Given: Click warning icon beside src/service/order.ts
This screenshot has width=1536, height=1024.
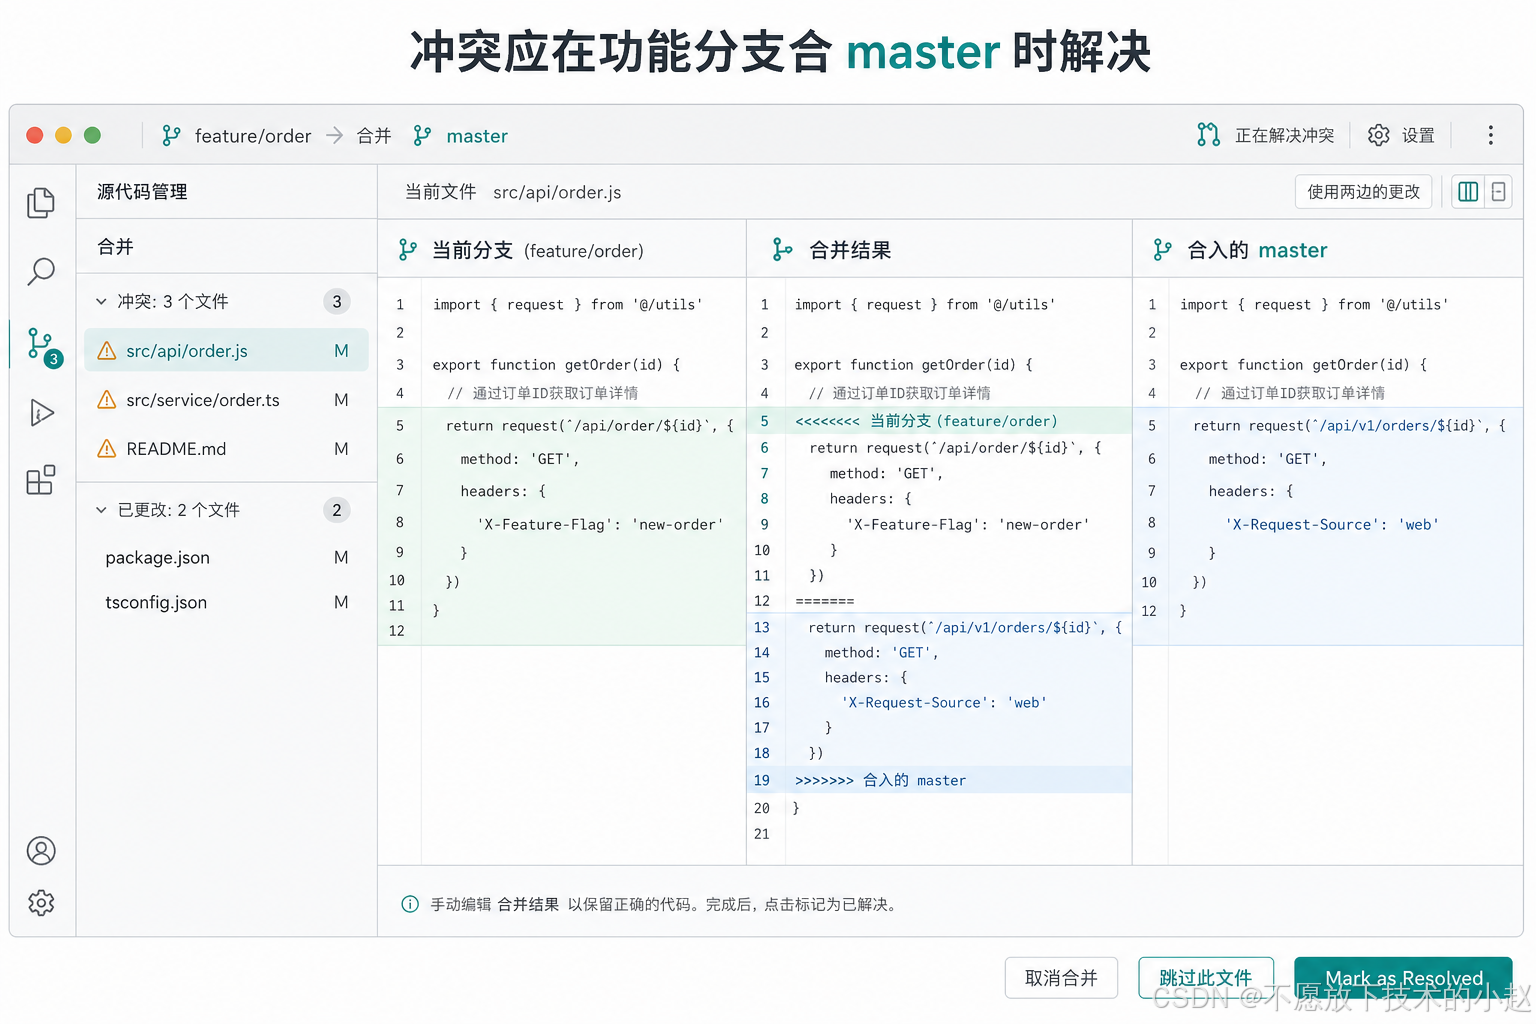Looking at the screenshot, I should click(x=106, y=400).
